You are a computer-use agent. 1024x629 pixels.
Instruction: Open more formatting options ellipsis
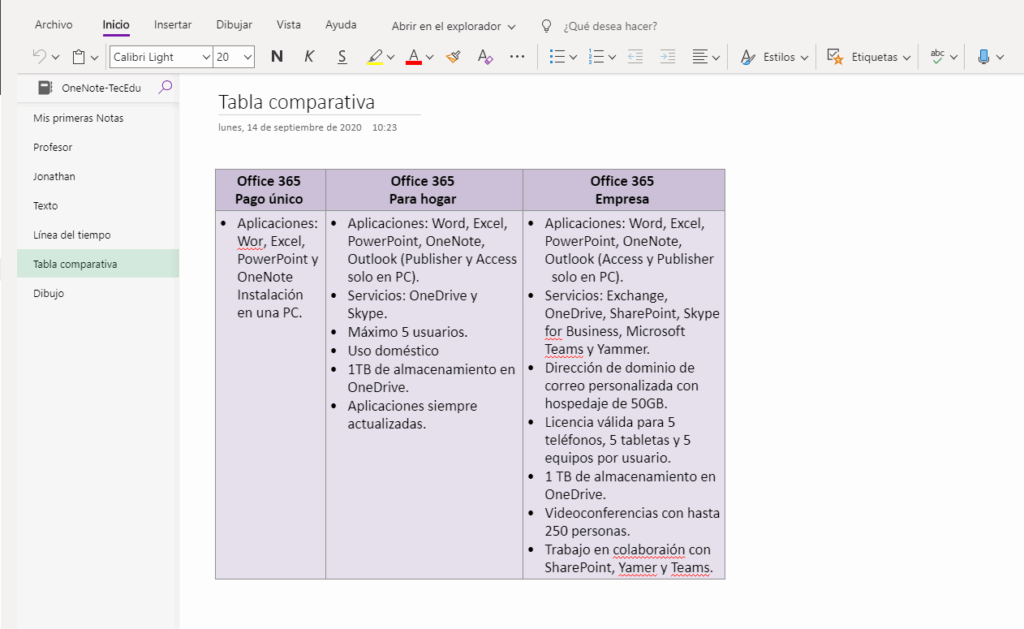[517, 57]
